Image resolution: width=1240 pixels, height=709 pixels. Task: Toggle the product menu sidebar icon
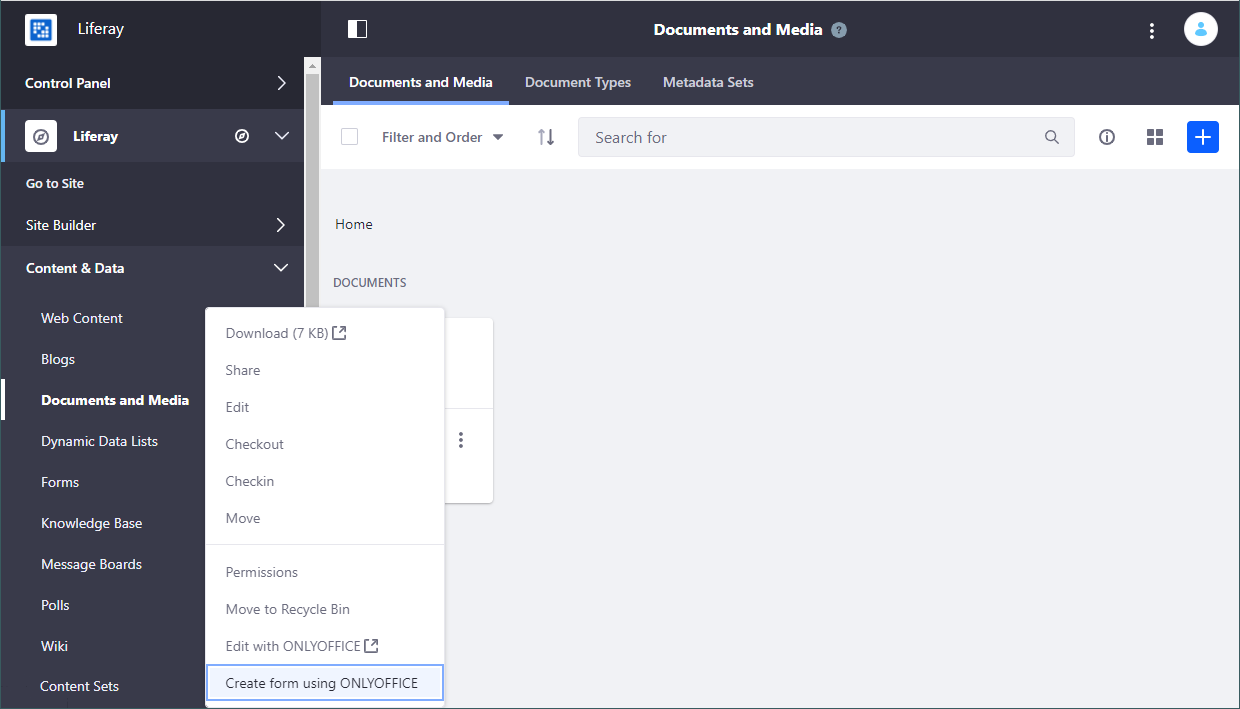(357, 29)
